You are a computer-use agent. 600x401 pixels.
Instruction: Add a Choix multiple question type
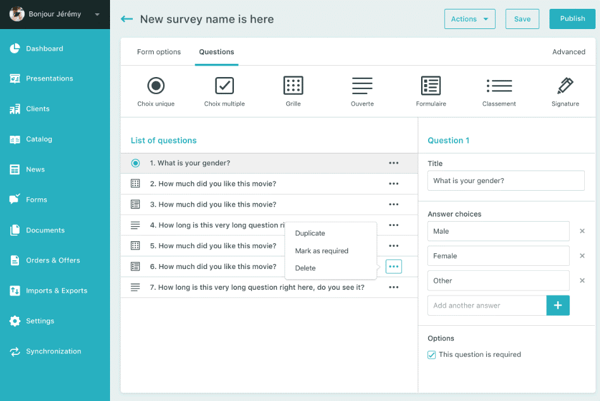(225, 86)
